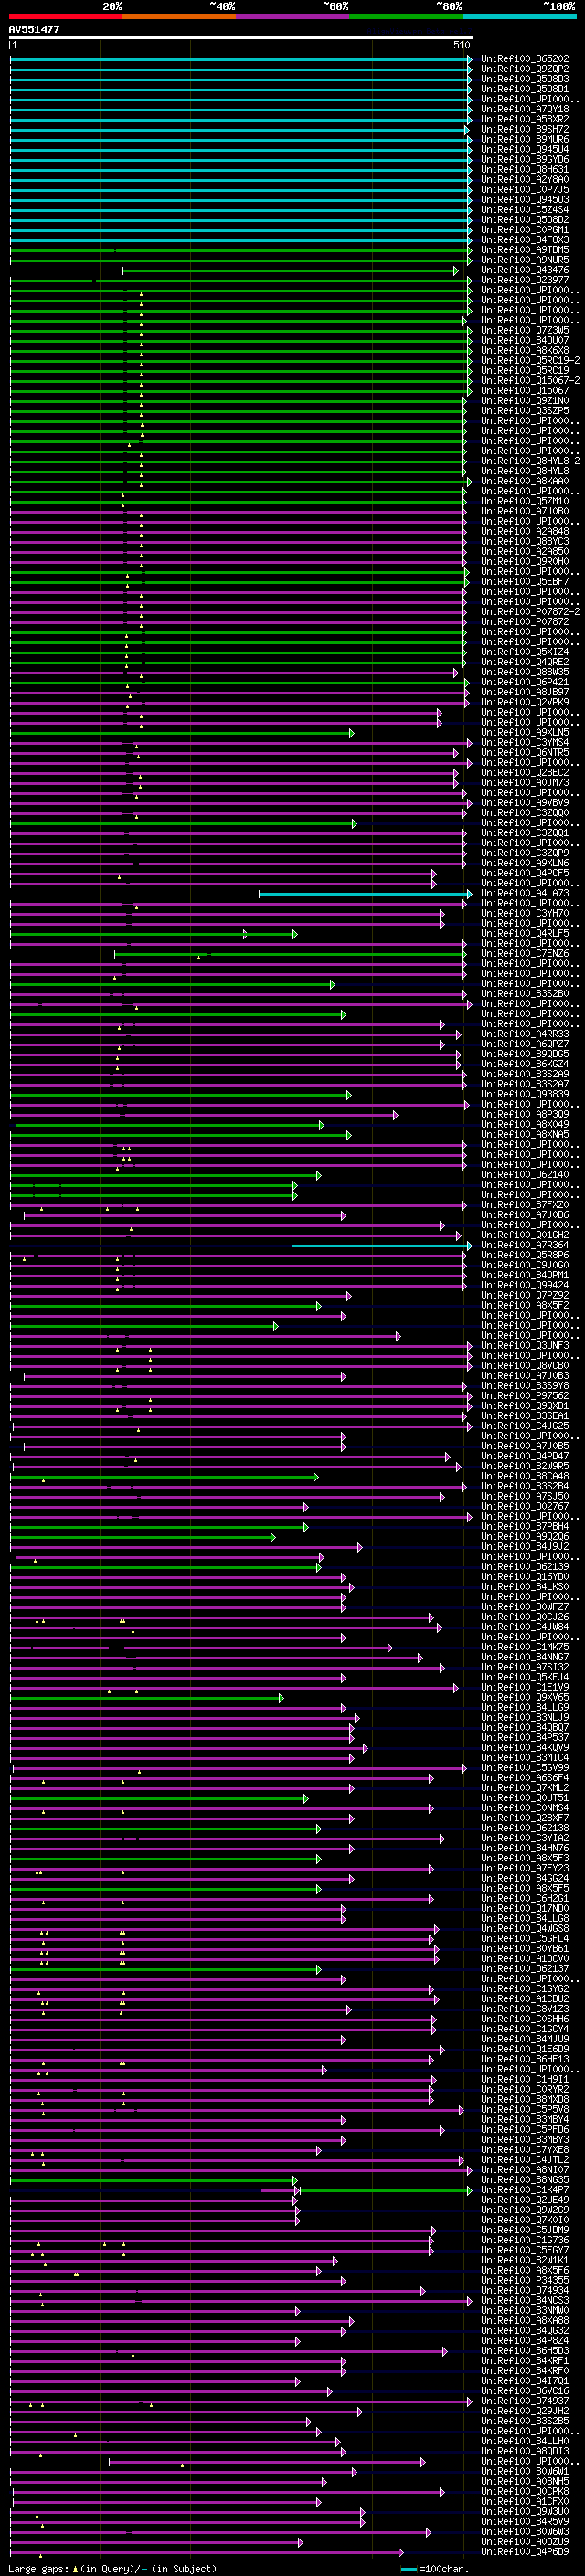
Task: Select label UniRef100_Q29JH2
Action: [x=524, y=2412]
